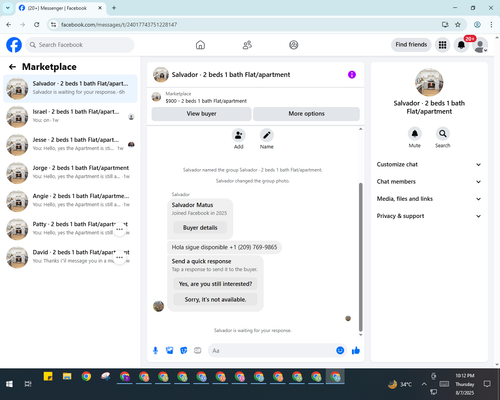Open the Angie conversation in list
The height and width of the screenshot is (400, 500).
coord(70,201)
